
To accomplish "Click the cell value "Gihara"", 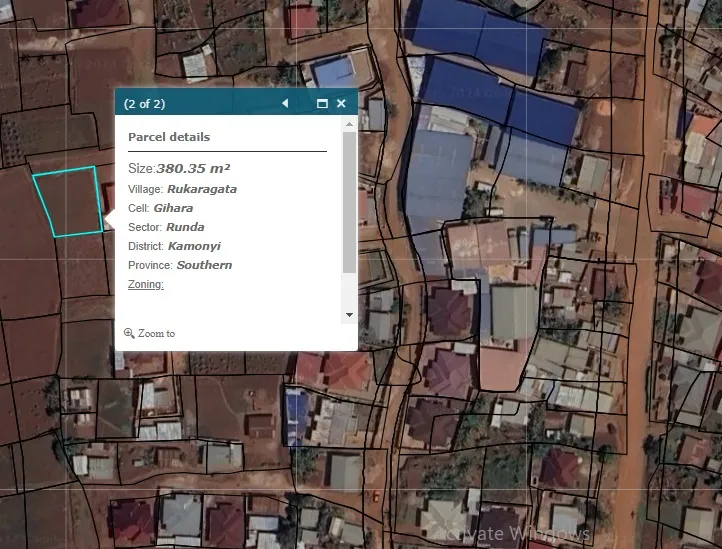I will click(173, 208).
